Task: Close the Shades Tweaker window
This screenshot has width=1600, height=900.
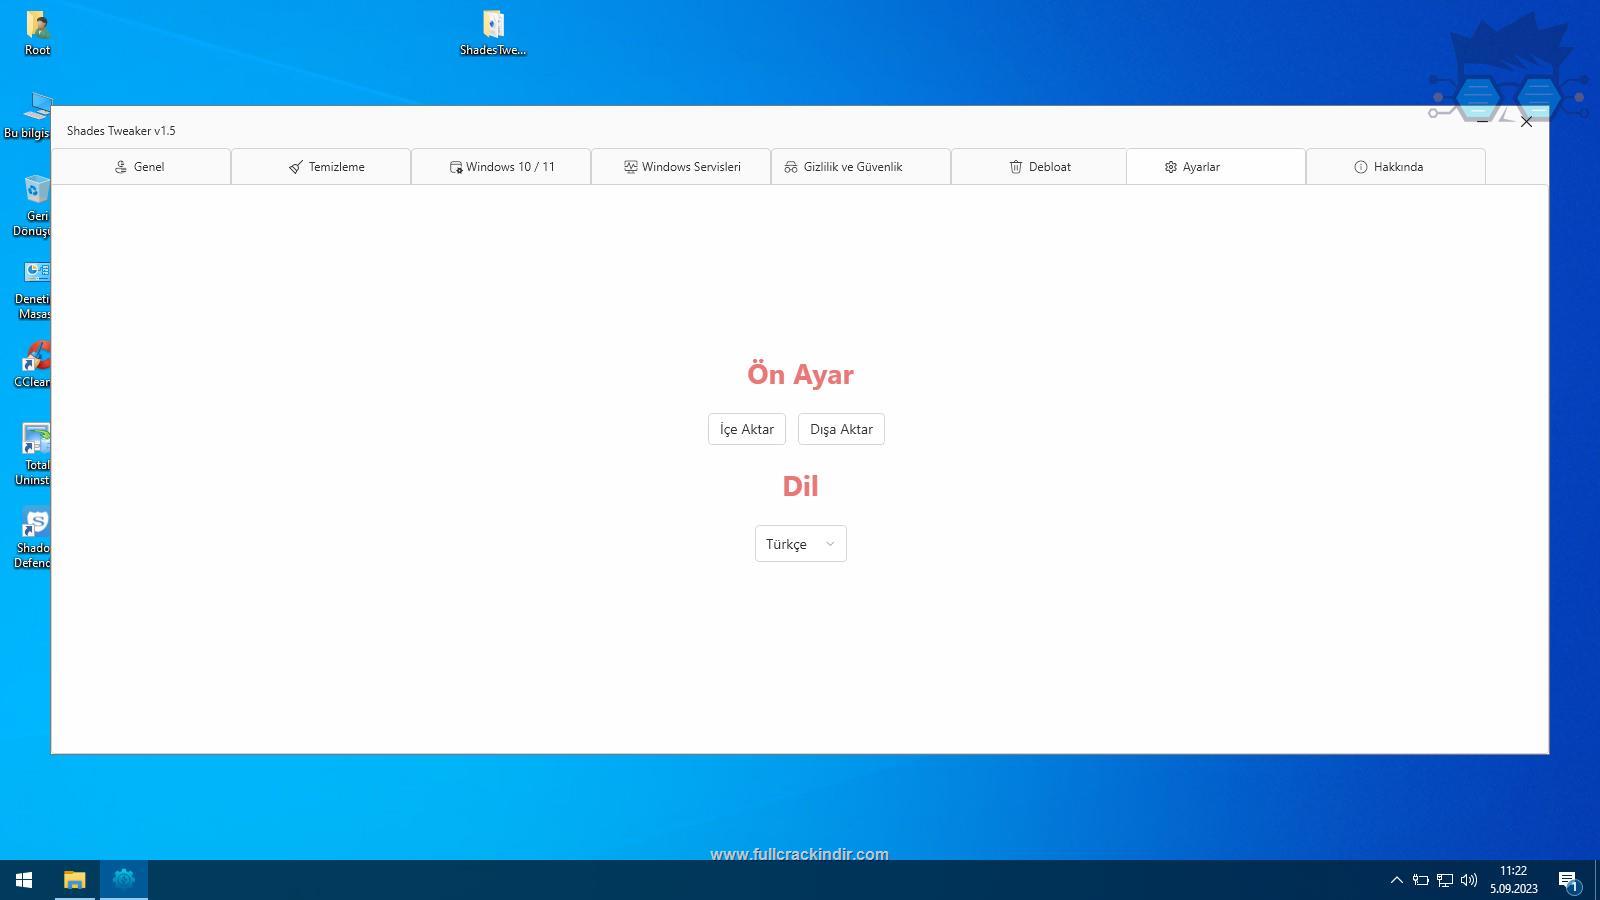Action: tap(1526, 122)
